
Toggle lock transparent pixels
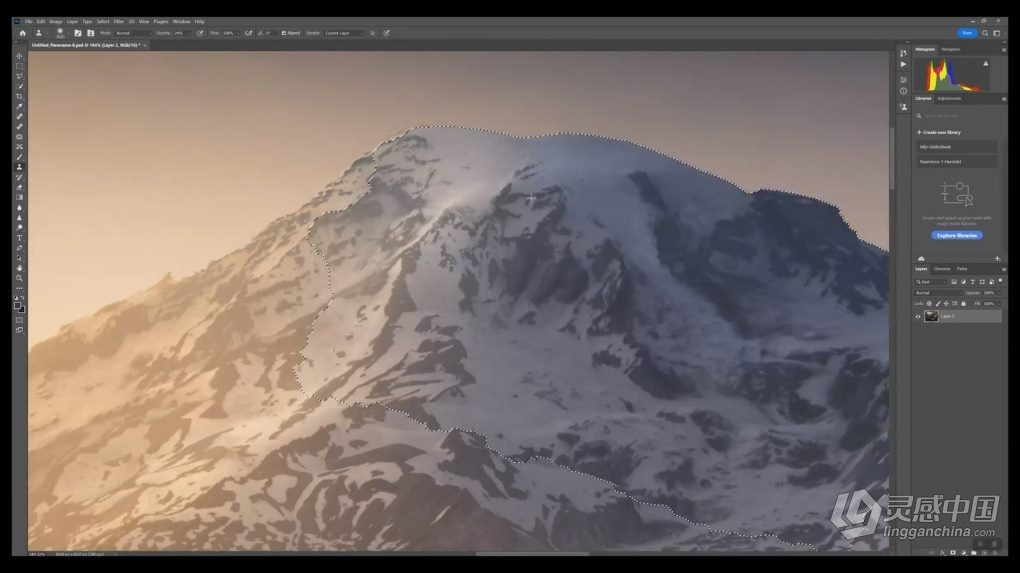click(929, 304)
